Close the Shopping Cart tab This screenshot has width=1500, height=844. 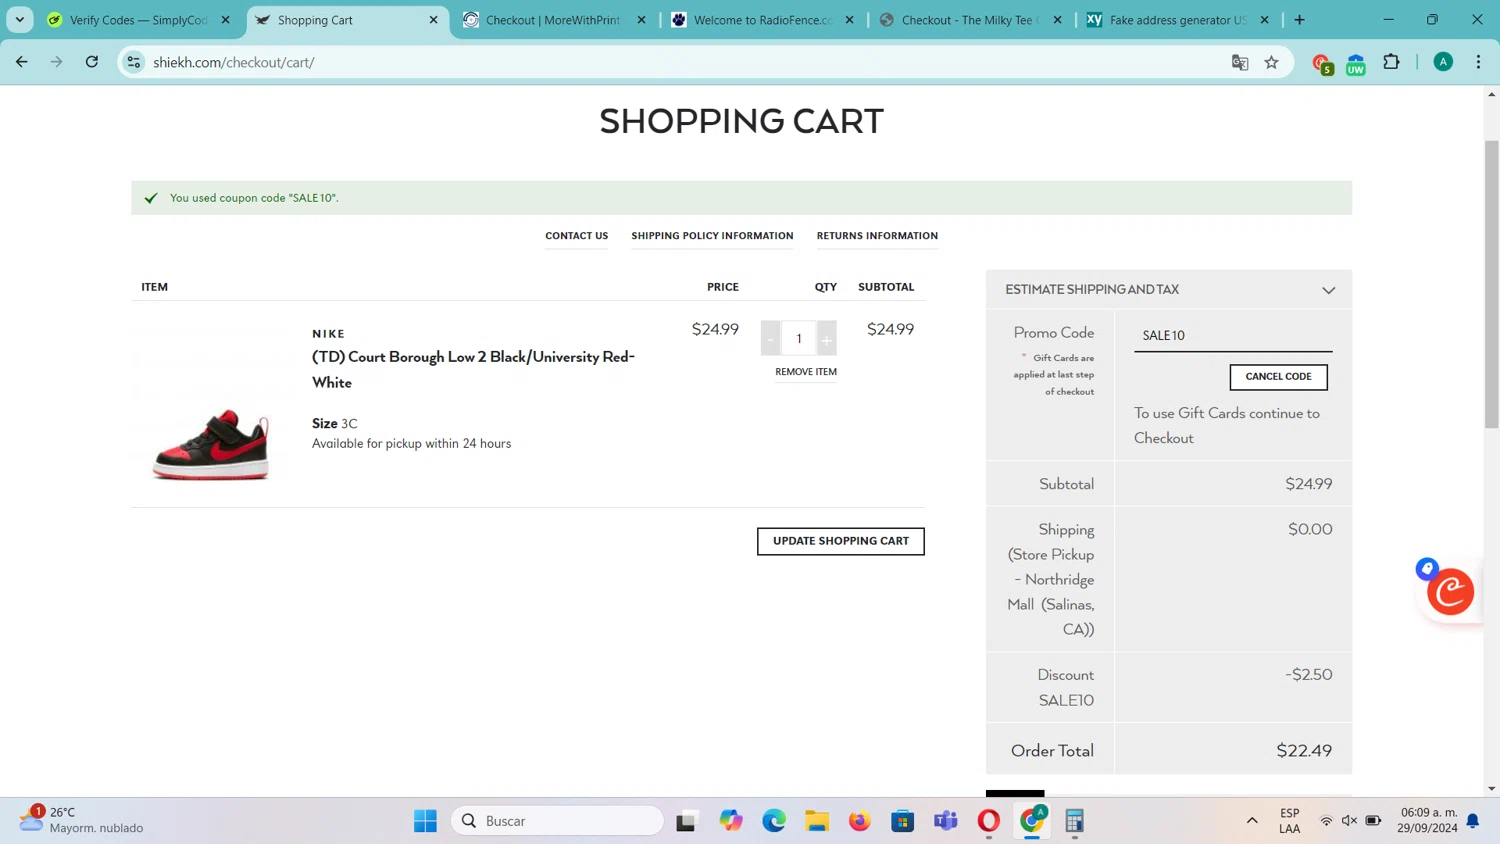[433, 20]
